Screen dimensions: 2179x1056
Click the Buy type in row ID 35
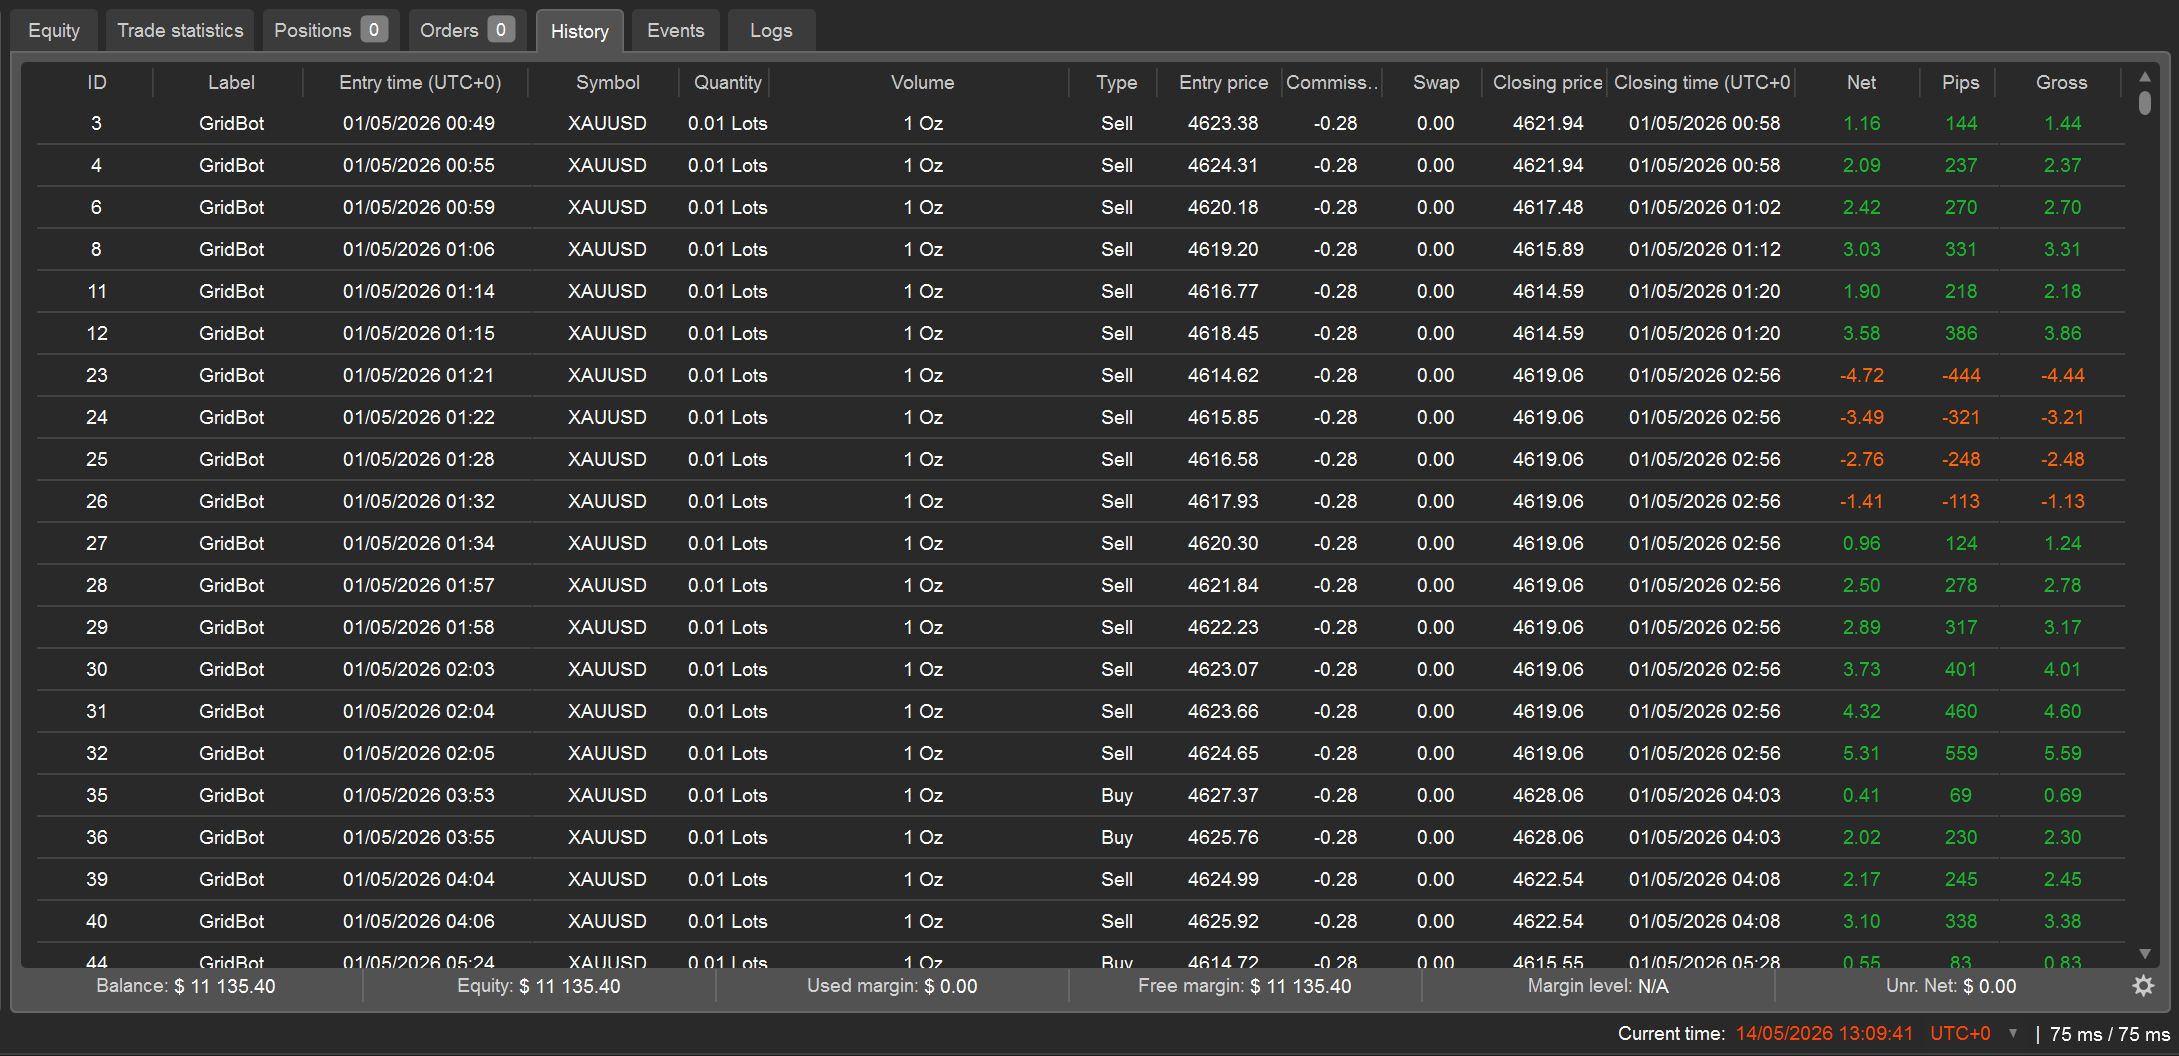pyautogui.click(x=1117, y=796)
